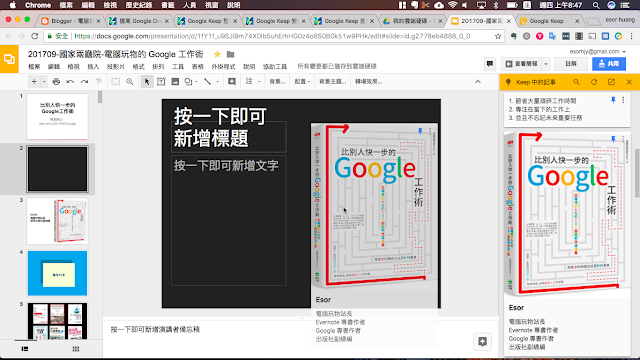
Task: Click the 轉場效果 transition button
Action: point(369,82)
